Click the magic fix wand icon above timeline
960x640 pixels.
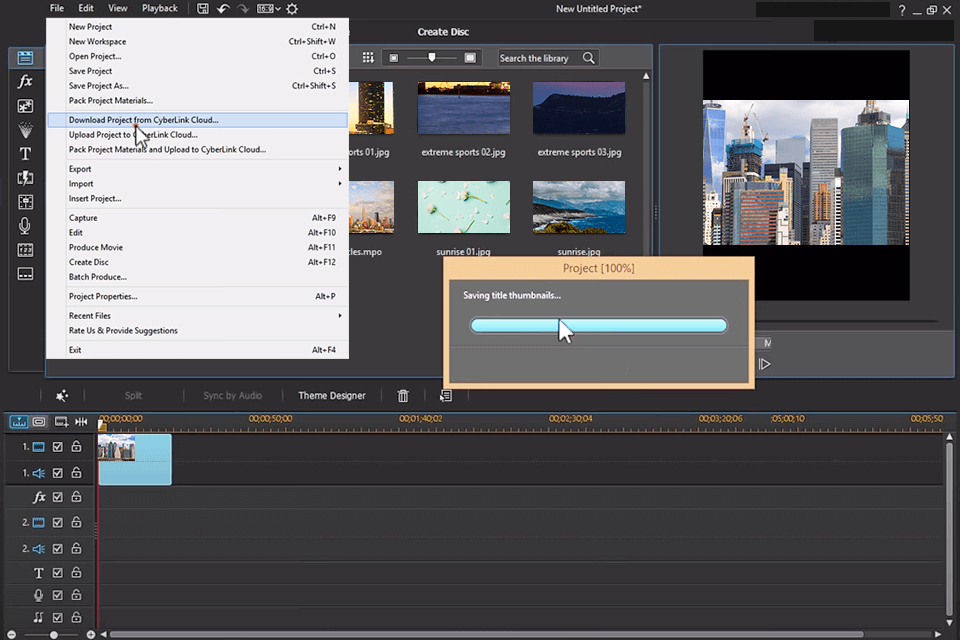(62, 396)
